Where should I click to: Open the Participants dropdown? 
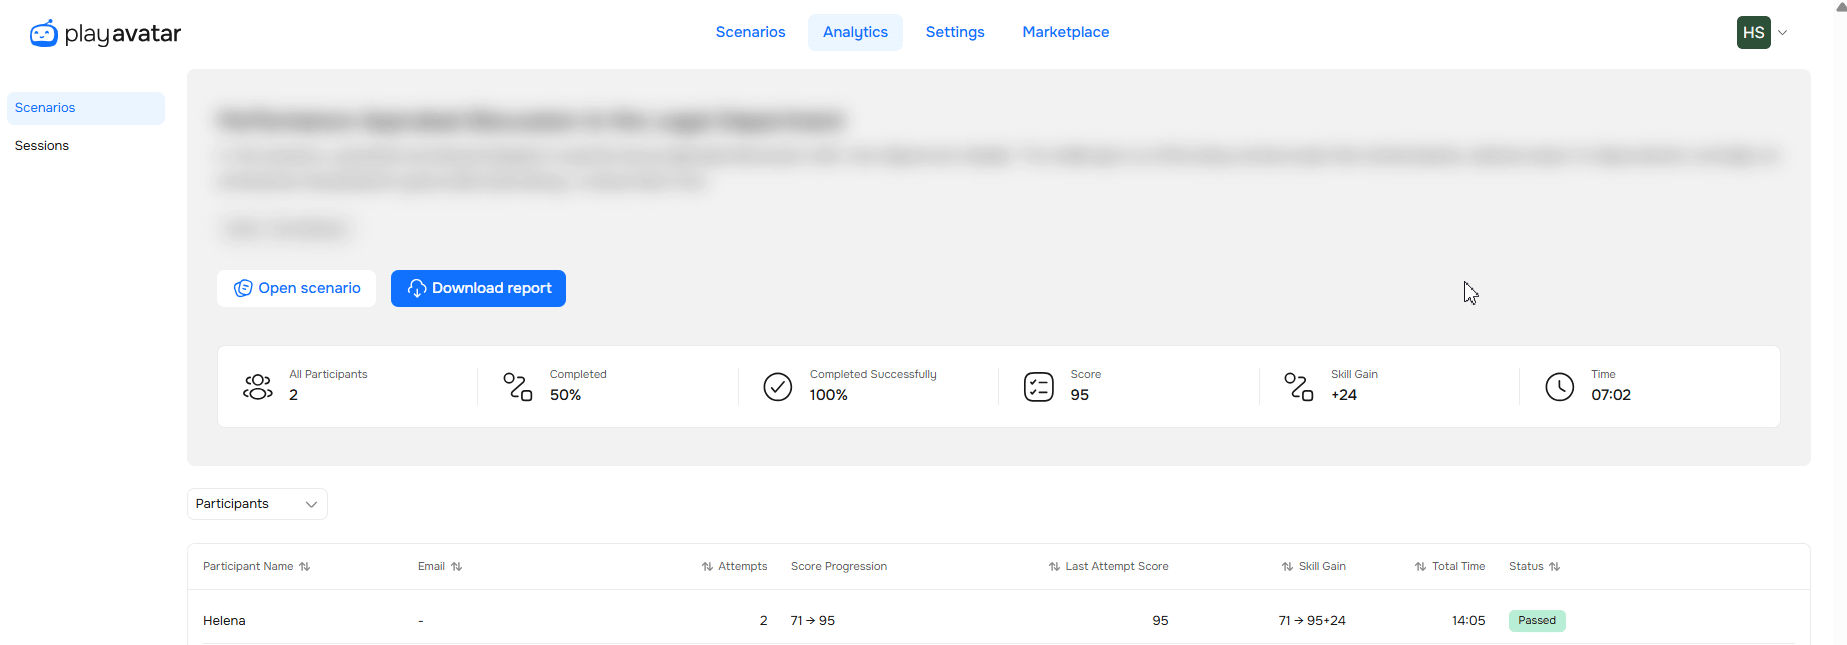click(x=257, y=504)
